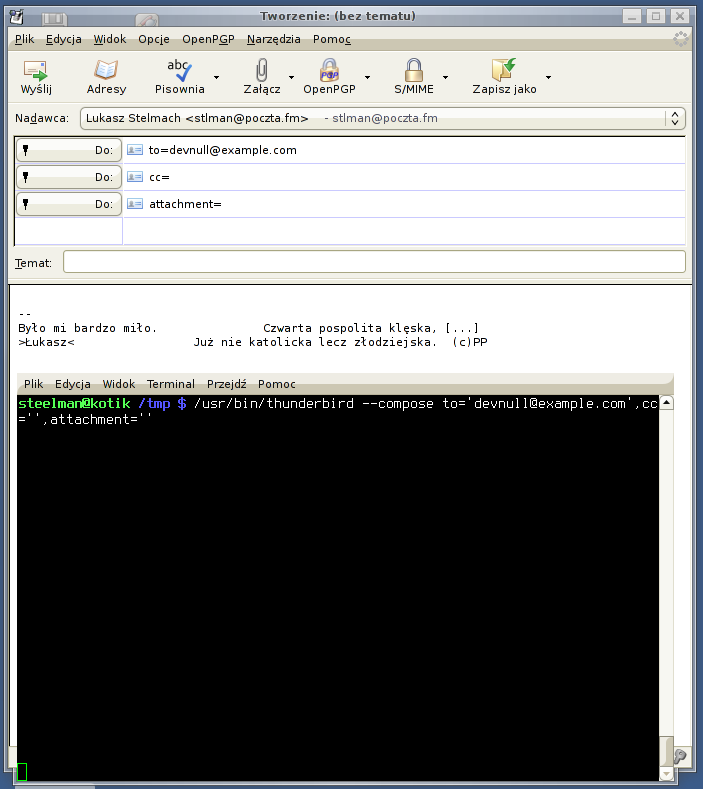This screenshot has height=789, width=703.
Task: Open the terminal window's Widok menu
Action: coord(119,384)
